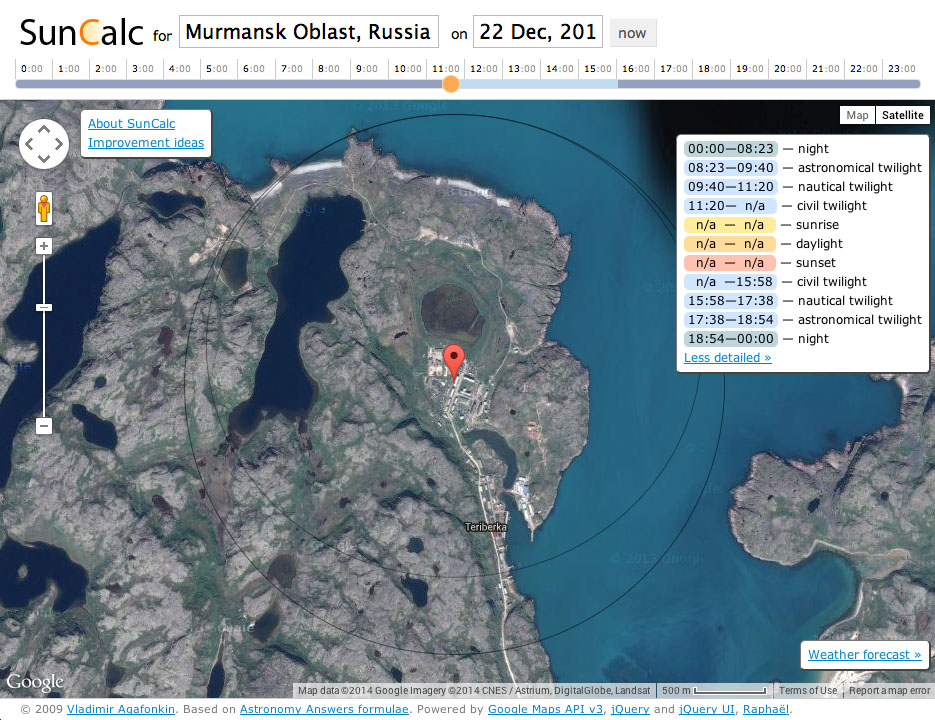Open the Report a map error link
This screenshot has height=720, width=935.
(x=889, y=690)
